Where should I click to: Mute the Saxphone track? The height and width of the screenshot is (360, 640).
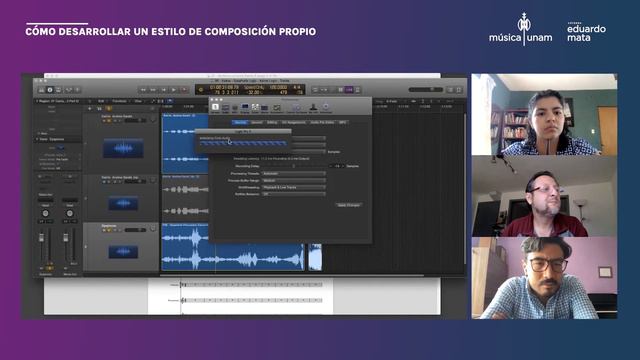click(x=104, y=230)
